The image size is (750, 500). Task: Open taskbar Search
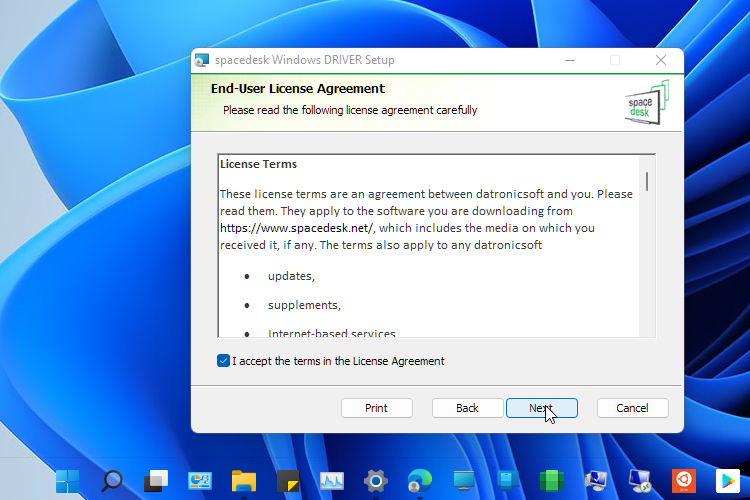click(112, 481)
